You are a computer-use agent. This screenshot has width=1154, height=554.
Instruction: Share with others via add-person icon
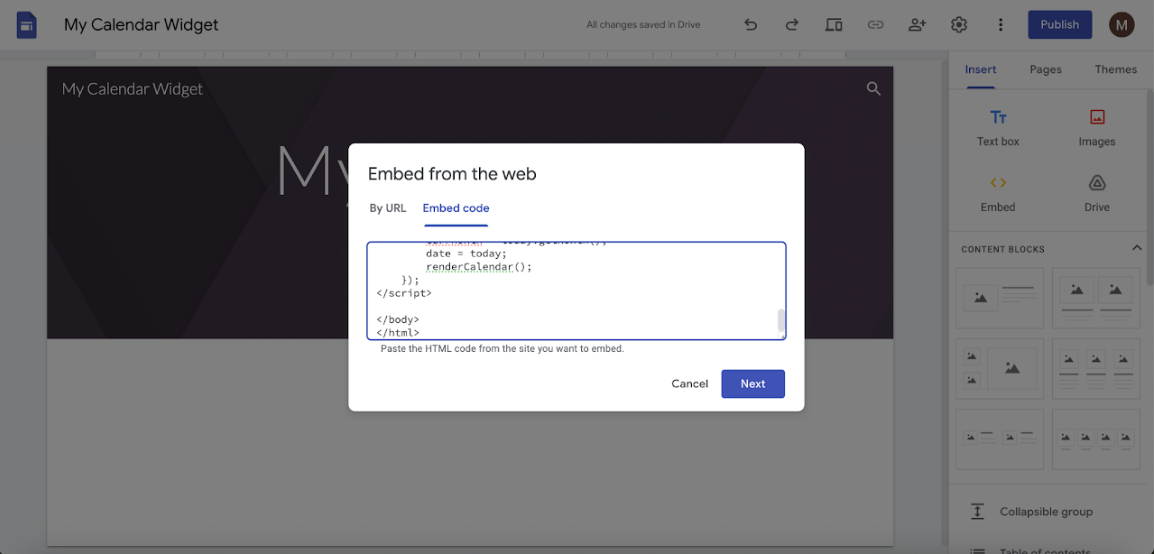coord(917,25)
